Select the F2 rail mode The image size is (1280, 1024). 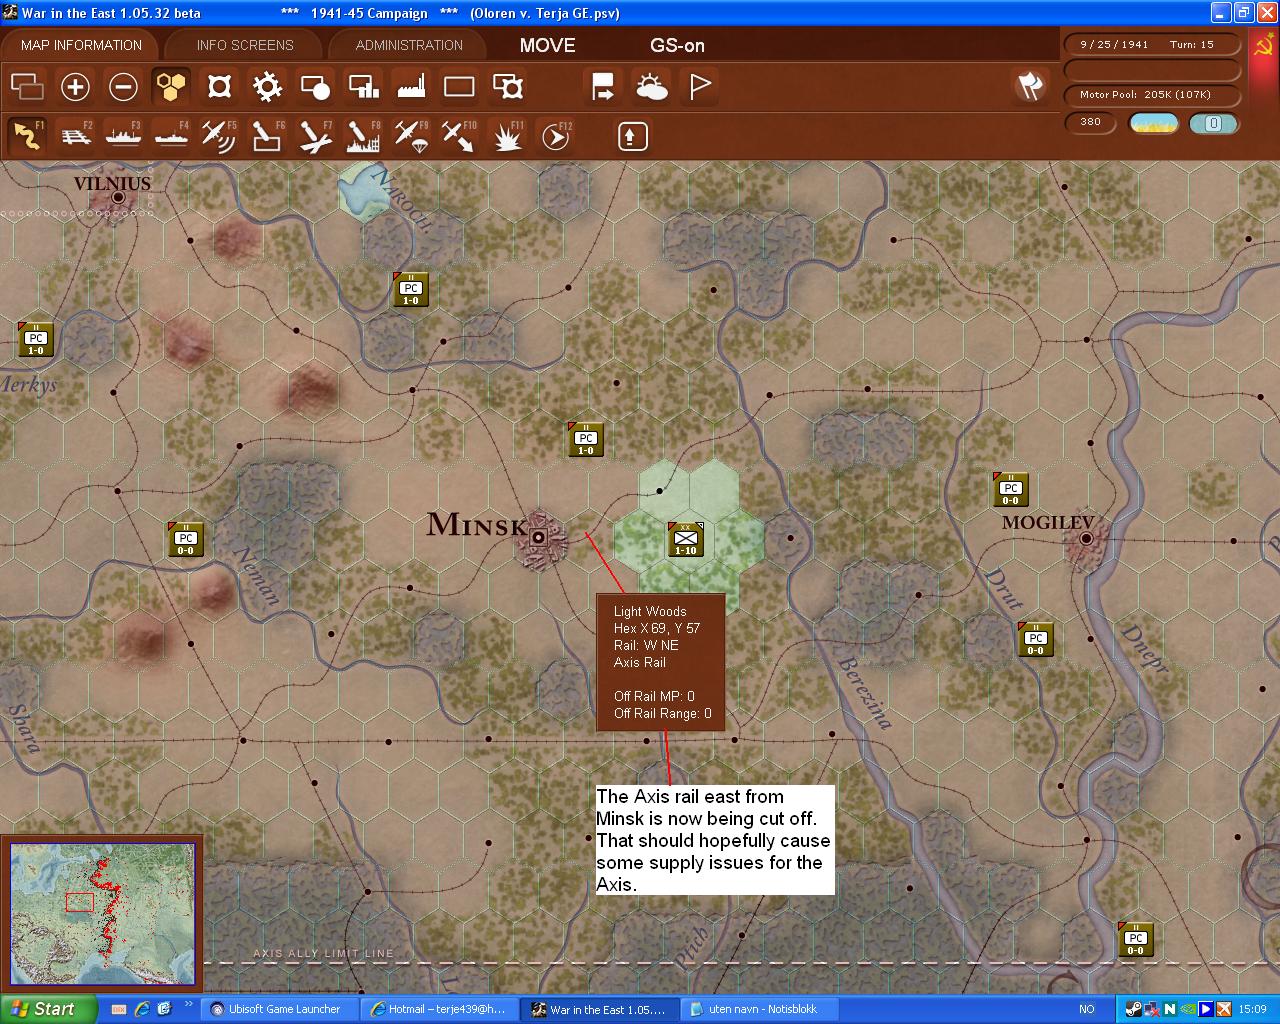coord(75,136)
